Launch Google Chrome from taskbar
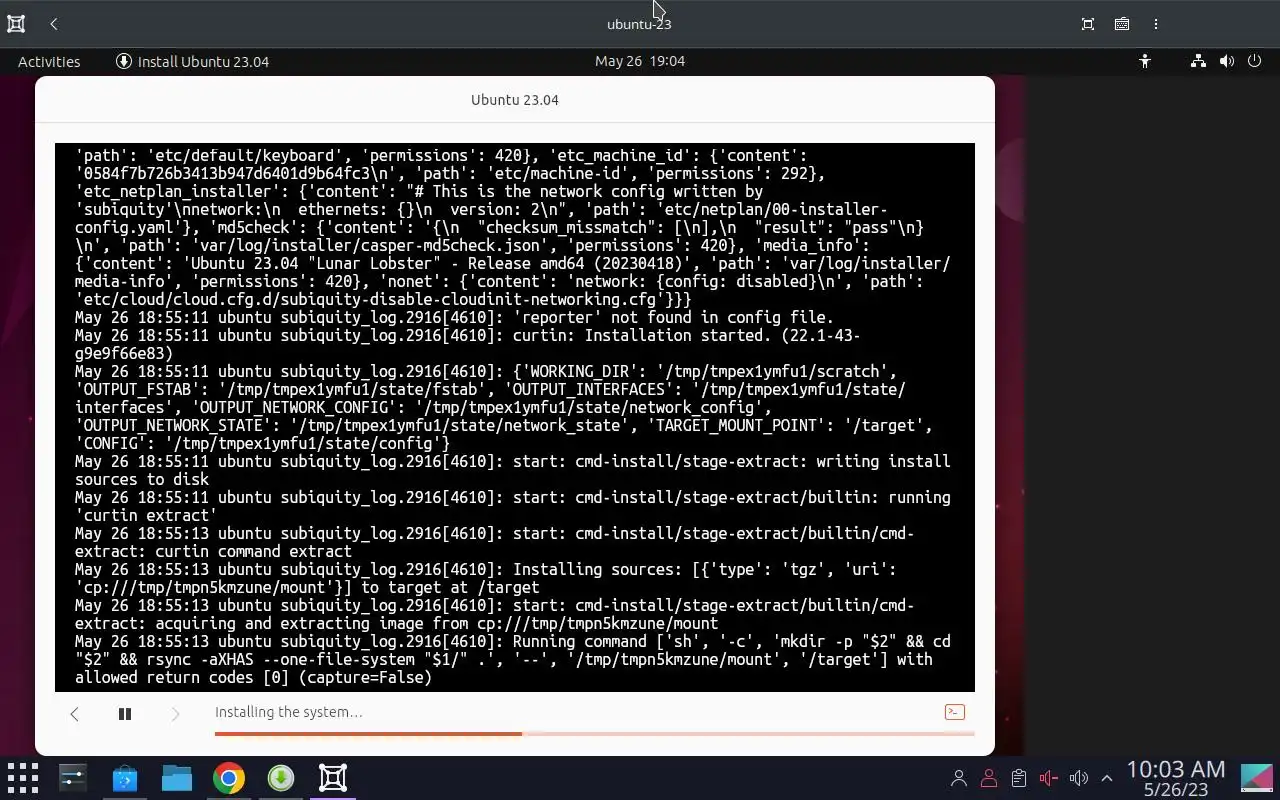 click(x=229, y=778)
